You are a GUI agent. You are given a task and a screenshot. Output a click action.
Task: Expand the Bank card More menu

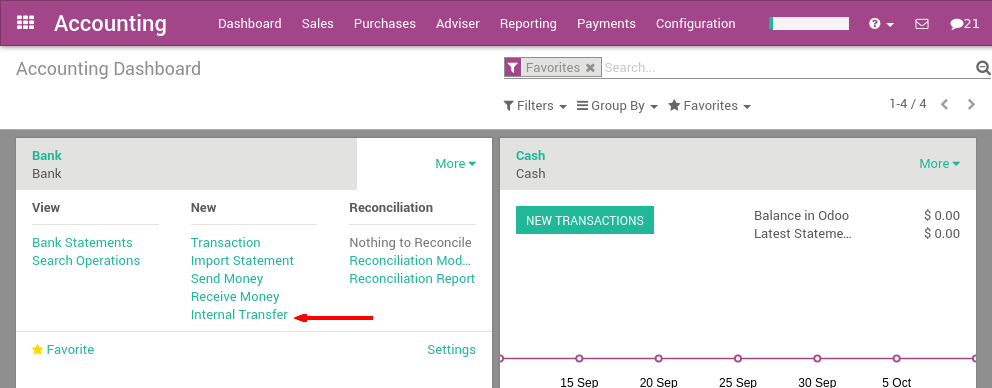click(456, 164)
